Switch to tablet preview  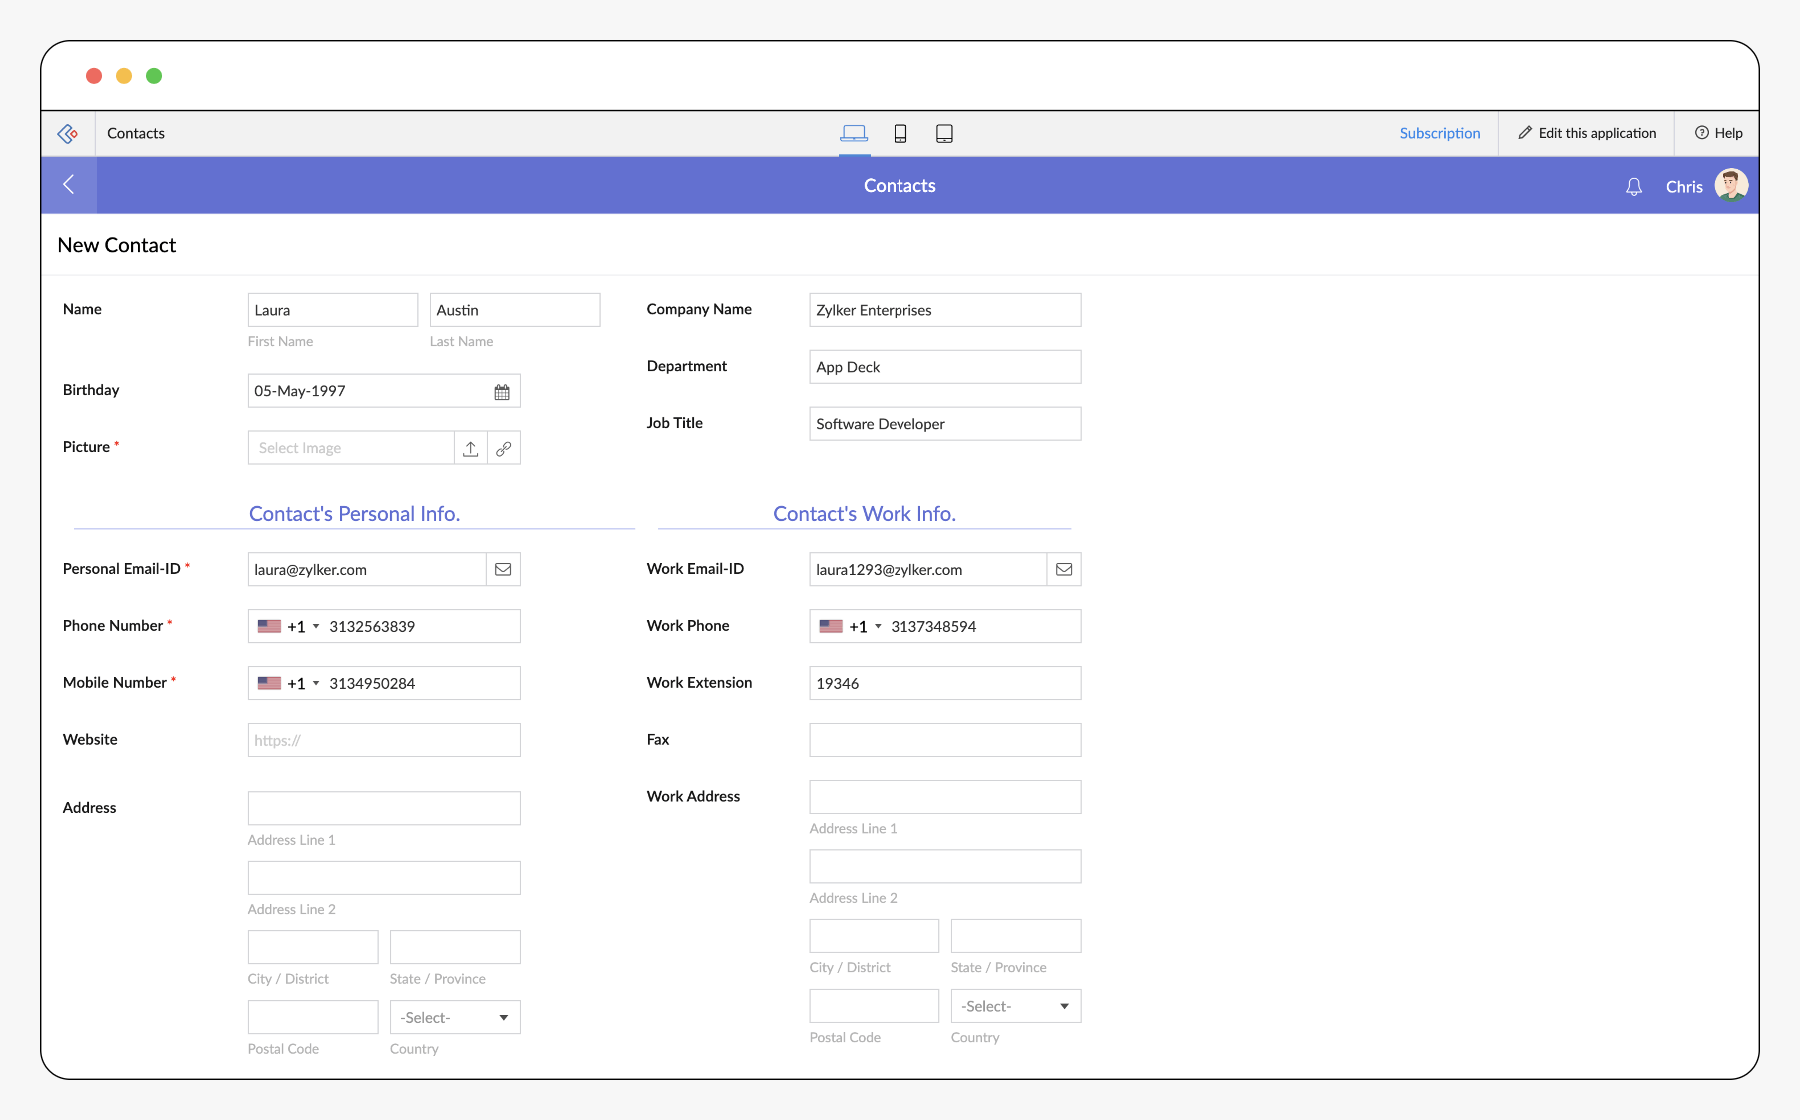pyautogui.click(x=944, y=134)
